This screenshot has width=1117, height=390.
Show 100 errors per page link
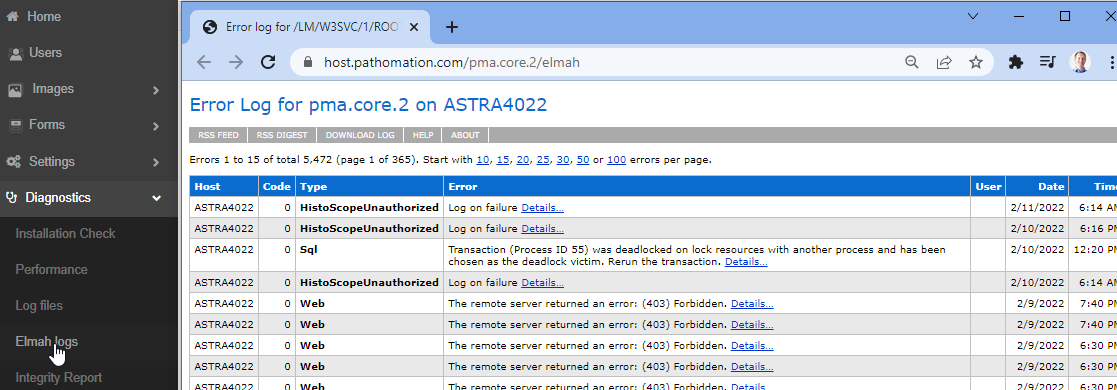point(616,160)
